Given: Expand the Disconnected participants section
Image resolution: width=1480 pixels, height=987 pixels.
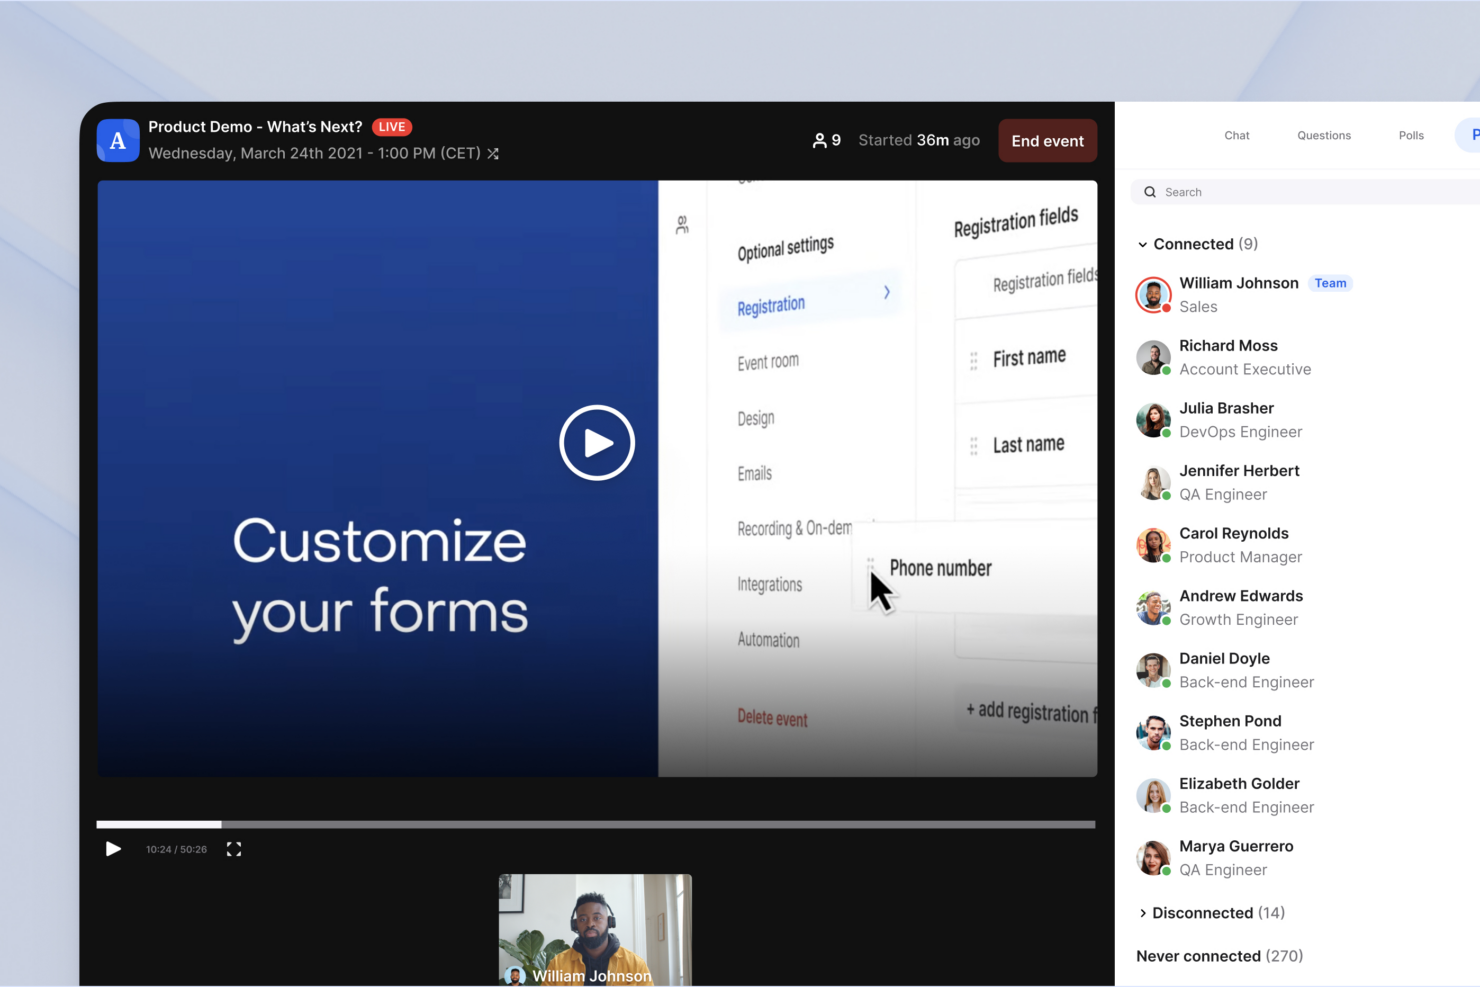Looking at the screenshot, I should 1143,913.
